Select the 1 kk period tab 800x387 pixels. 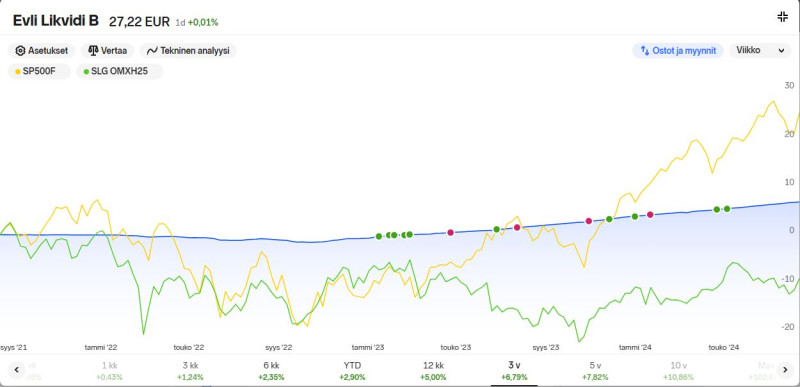tap(109, 371)
